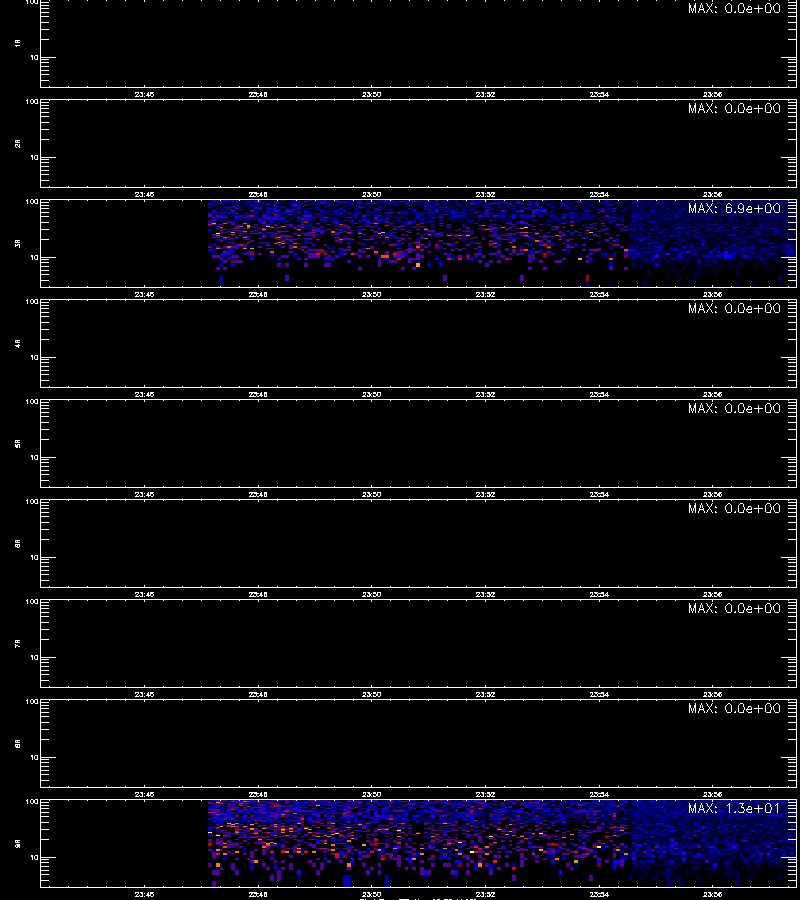
Task: Click the MAX: 0.0e+00 label in panel 2R
Action: pyautogui.click(x=734, y=108)
